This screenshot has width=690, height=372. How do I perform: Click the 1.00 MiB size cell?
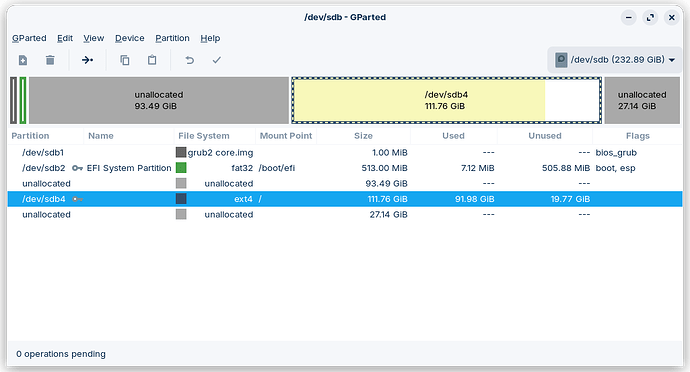[390, 153]
